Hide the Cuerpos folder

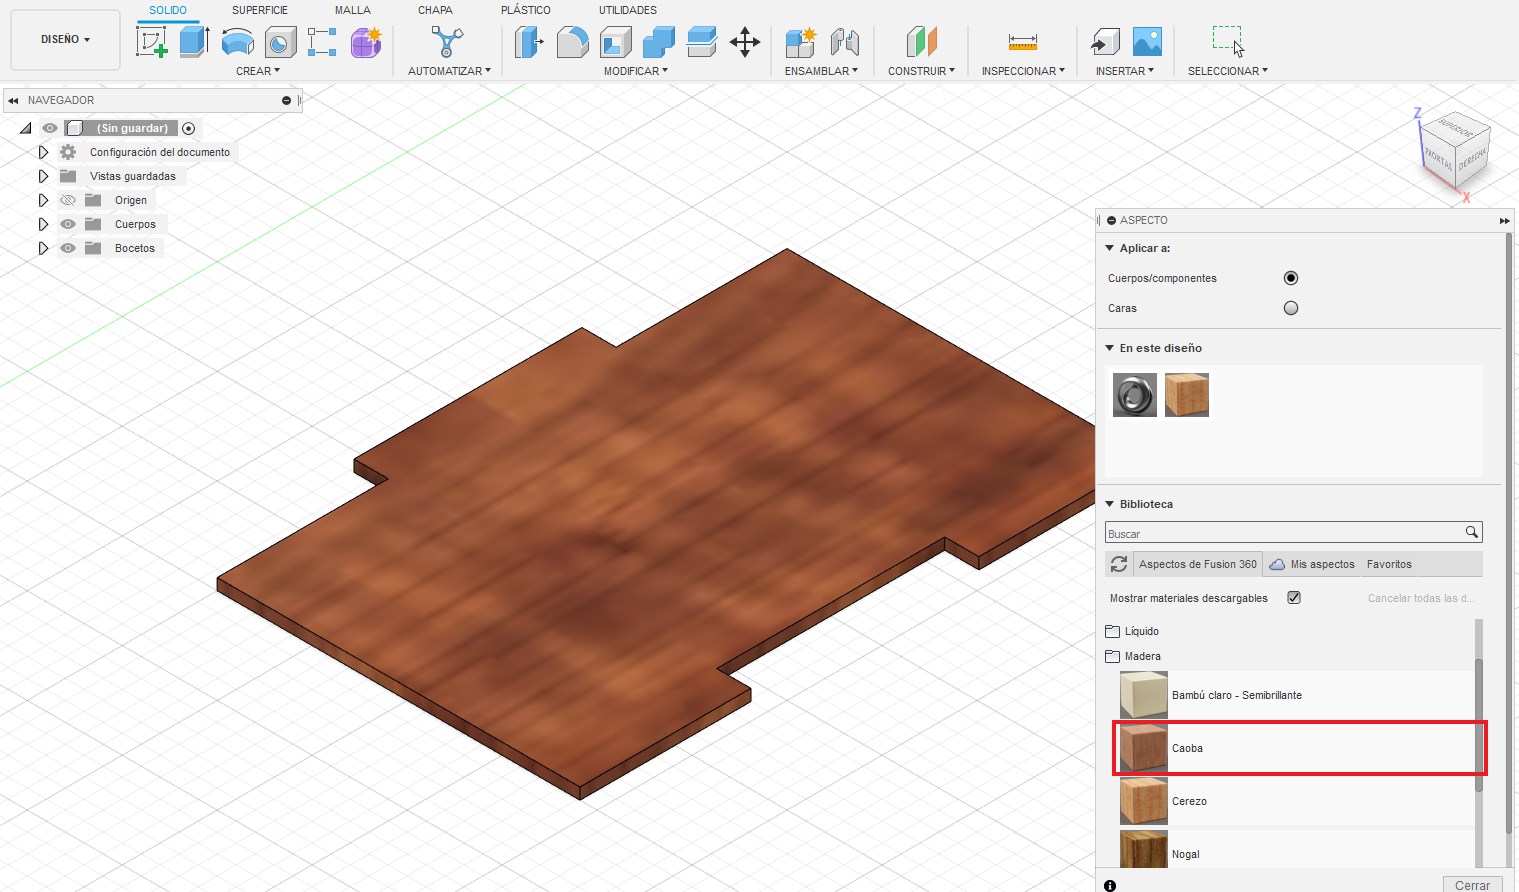tap(68, 224)
